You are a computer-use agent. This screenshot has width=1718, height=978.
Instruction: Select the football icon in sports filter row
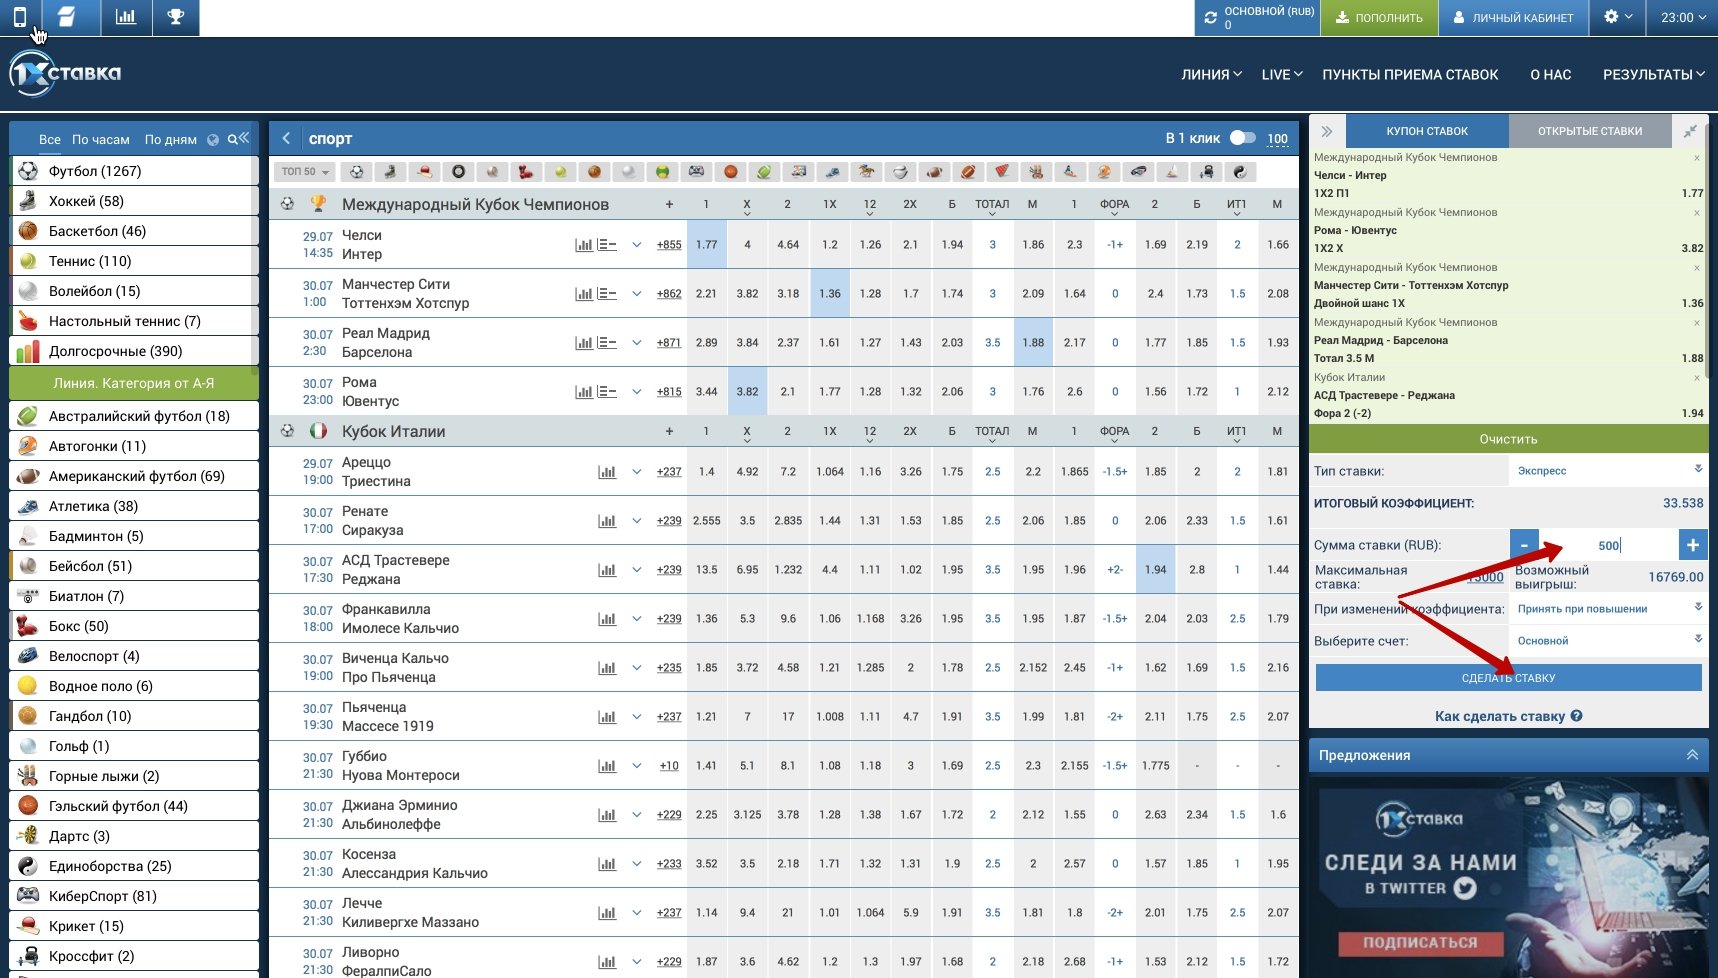pyautogui.click(x=356, y=172)
